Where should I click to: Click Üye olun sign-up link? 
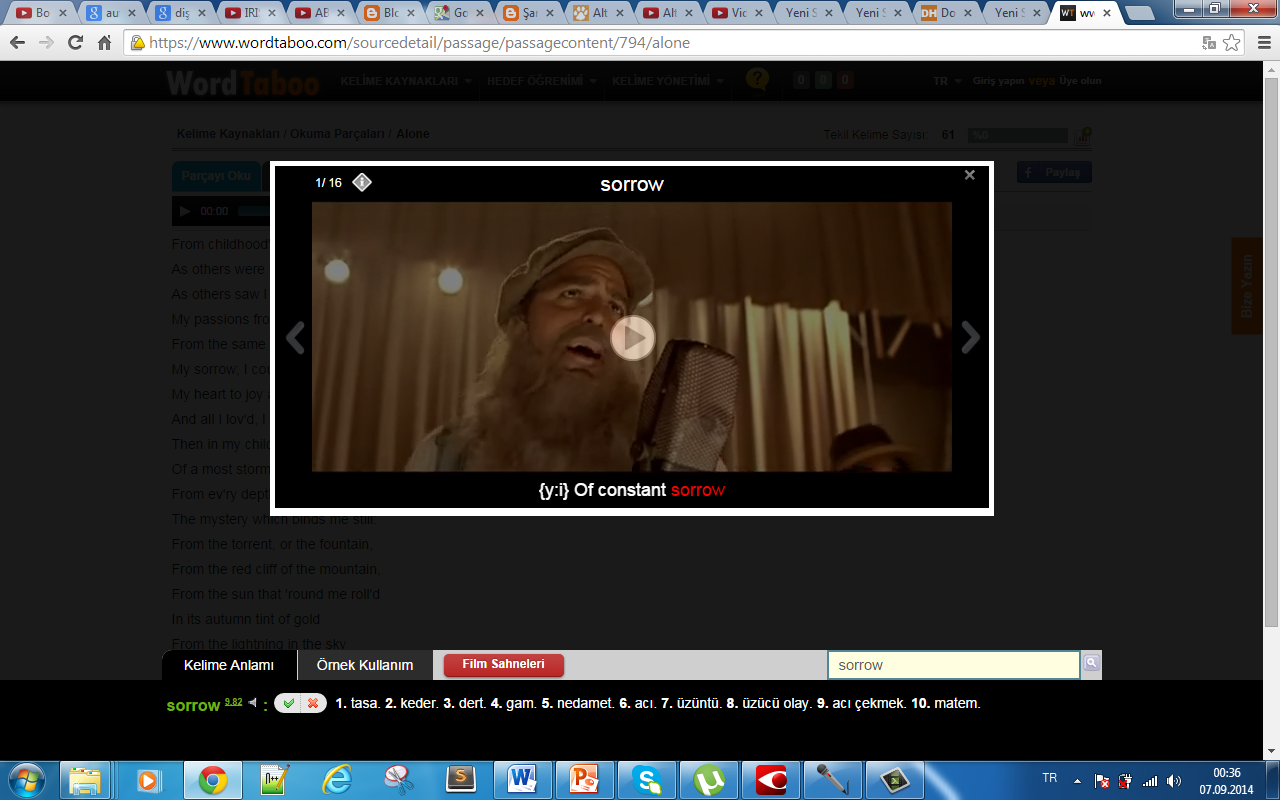pyautogui.click(x=1080, y=81)
